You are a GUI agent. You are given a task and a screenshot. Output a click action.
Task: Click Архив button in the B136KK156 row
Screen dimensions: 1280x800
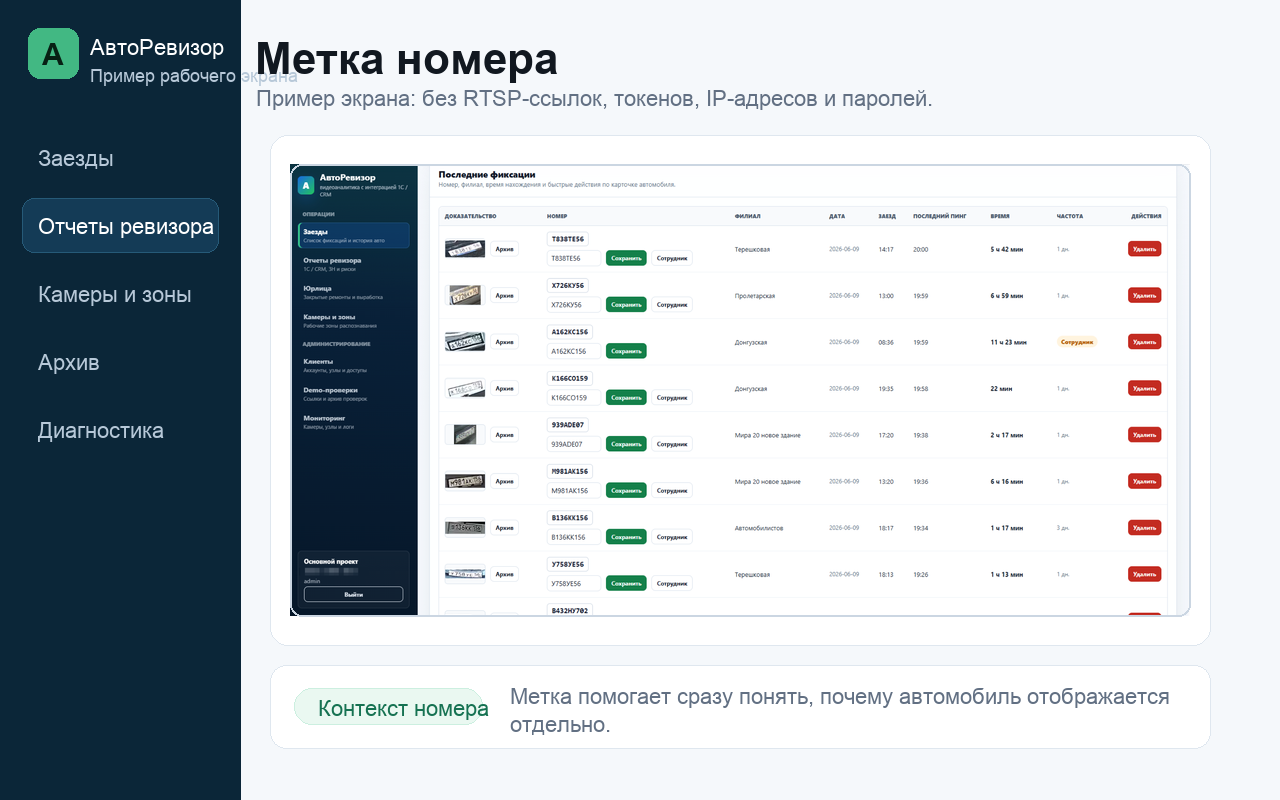pos(505,528)
